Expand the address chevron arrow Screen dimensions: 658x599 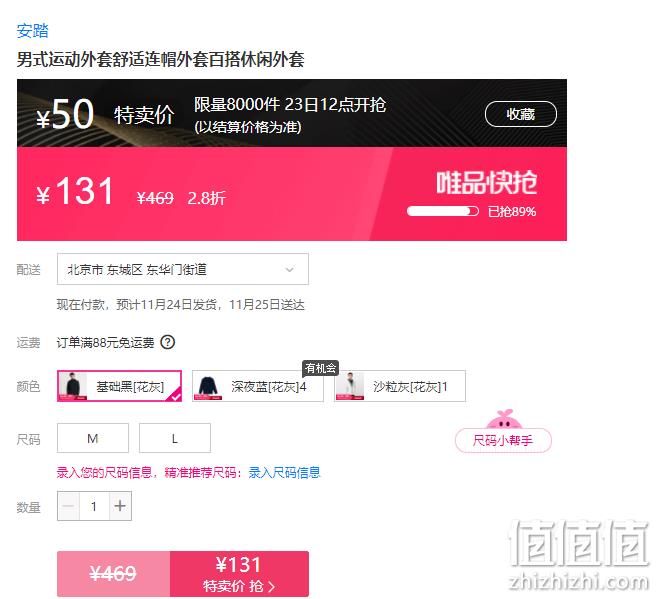(x=290, y=269)
